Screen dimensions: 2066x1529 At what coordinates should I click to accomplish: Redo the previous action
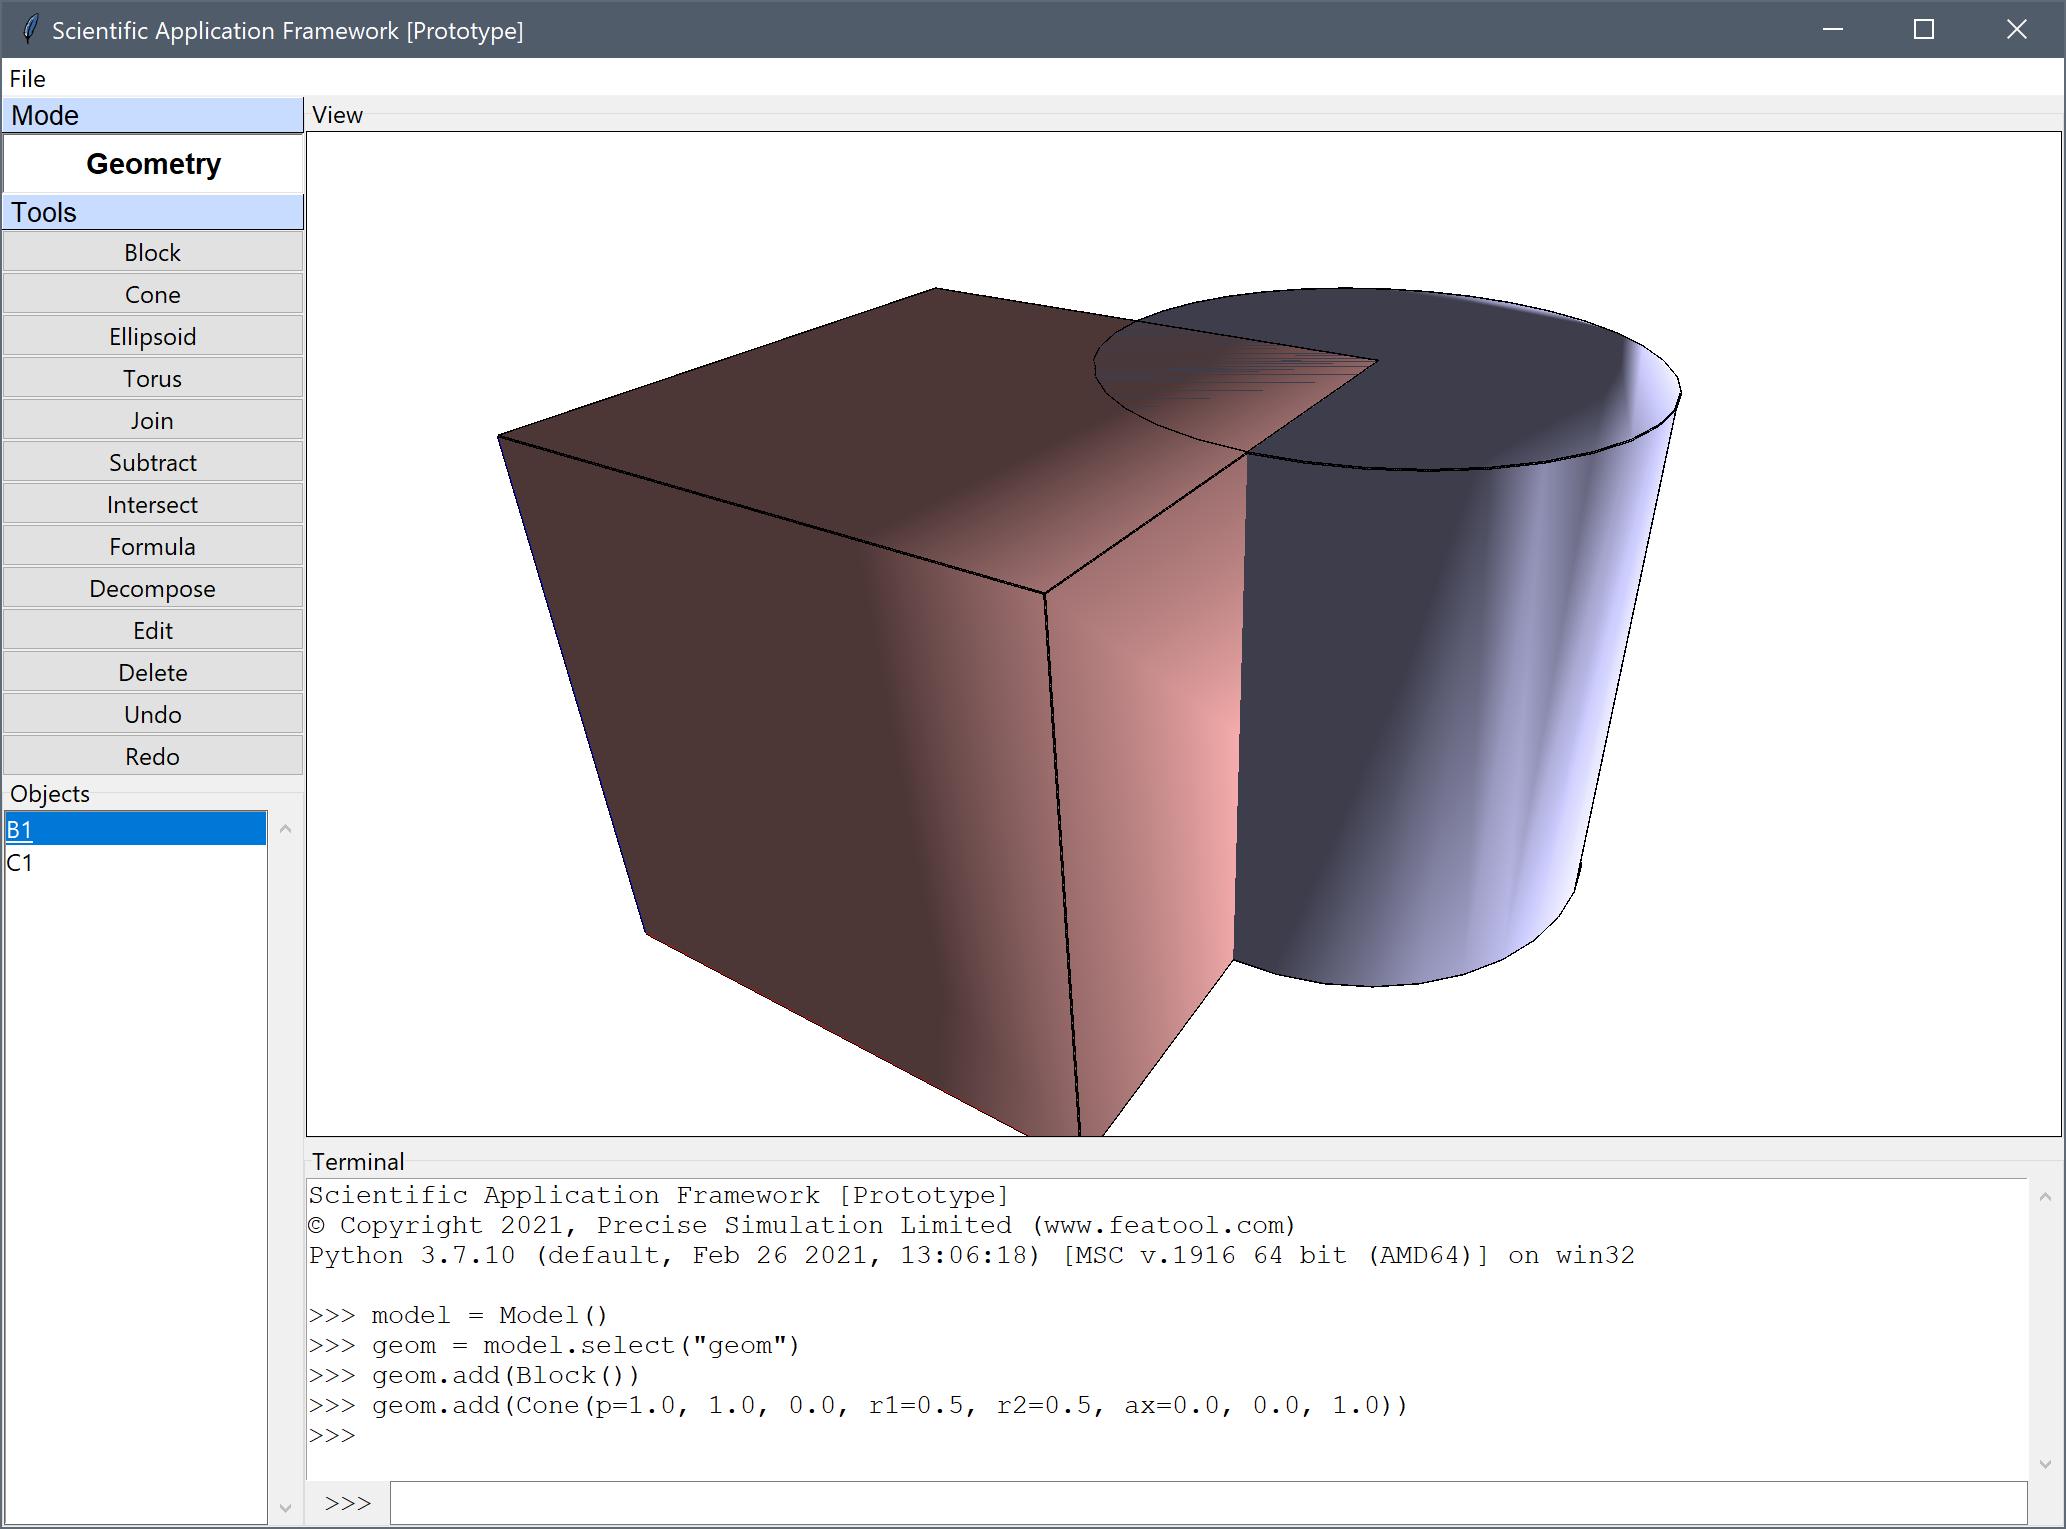coord(152,757)
